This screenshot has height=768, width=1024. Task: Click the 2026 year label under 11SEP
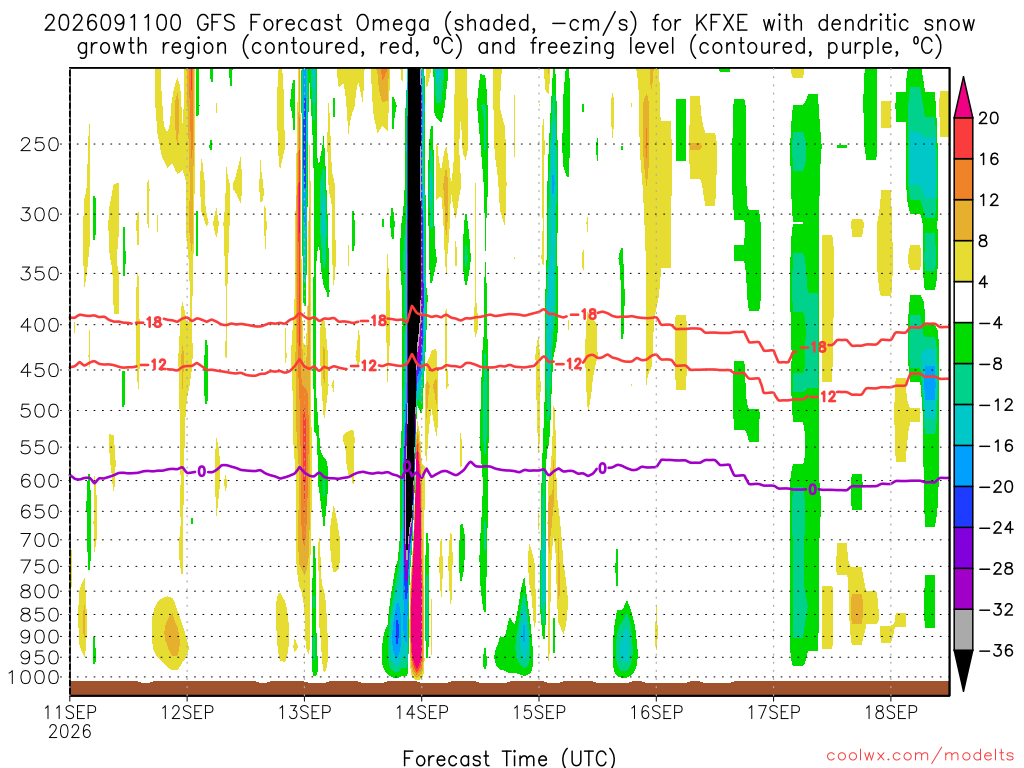click(x=70, y=732)
